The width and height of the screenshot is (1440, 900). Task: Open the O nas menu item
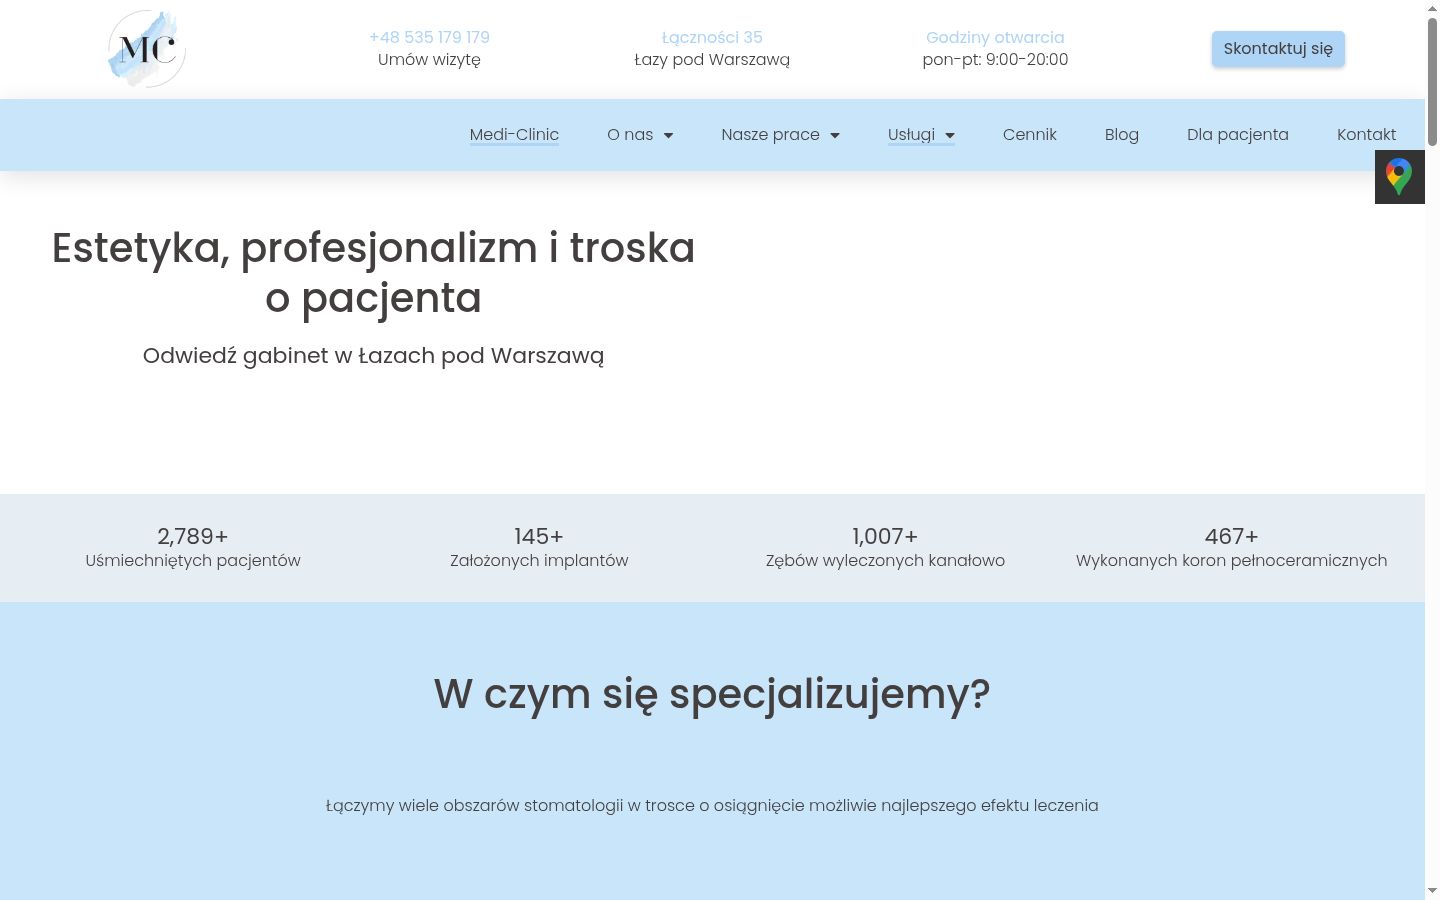pyautogui.click(x=630, y=135)
